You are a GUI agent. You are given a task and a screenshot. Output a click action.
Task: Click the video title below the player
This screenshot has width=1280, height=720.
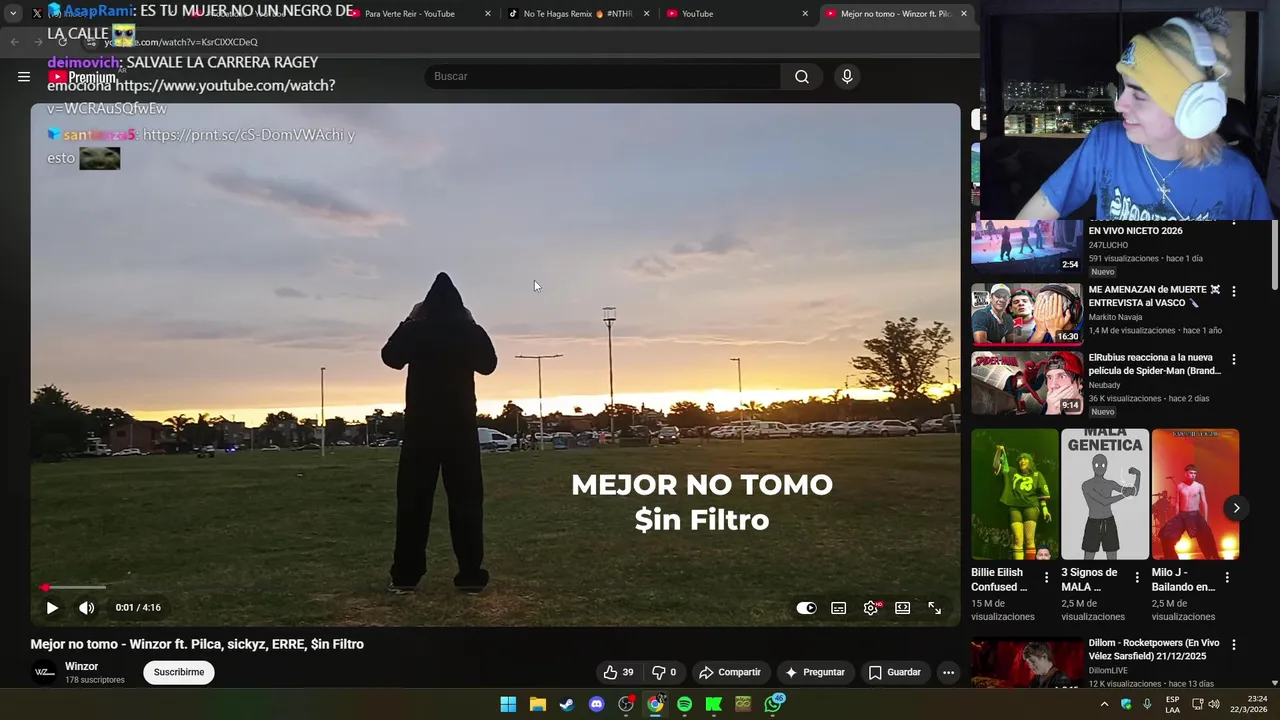[197, 644]
